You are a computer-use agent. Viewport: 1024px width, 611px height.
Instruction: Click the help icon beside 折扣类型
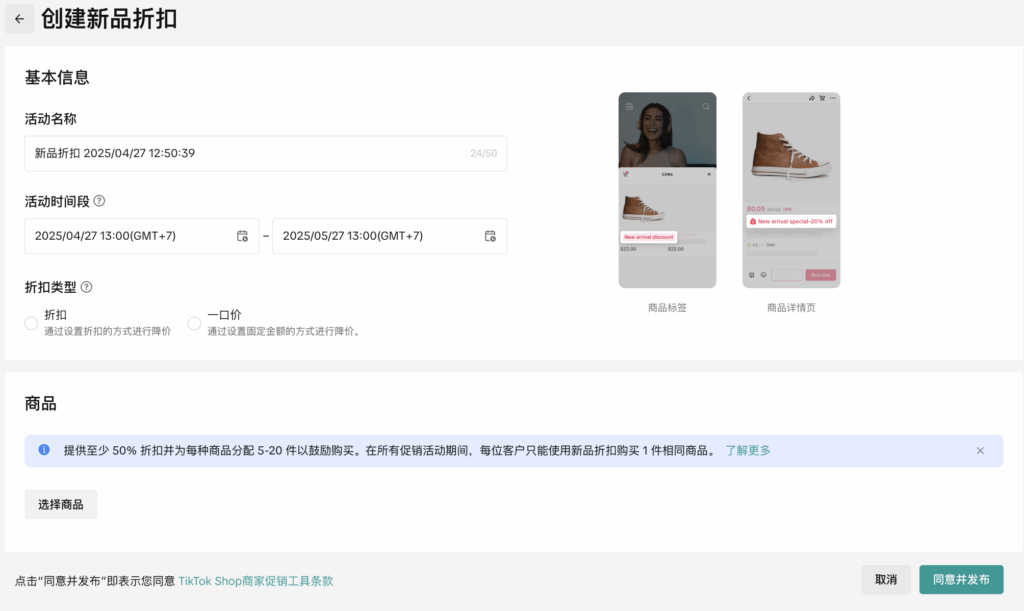88,287
